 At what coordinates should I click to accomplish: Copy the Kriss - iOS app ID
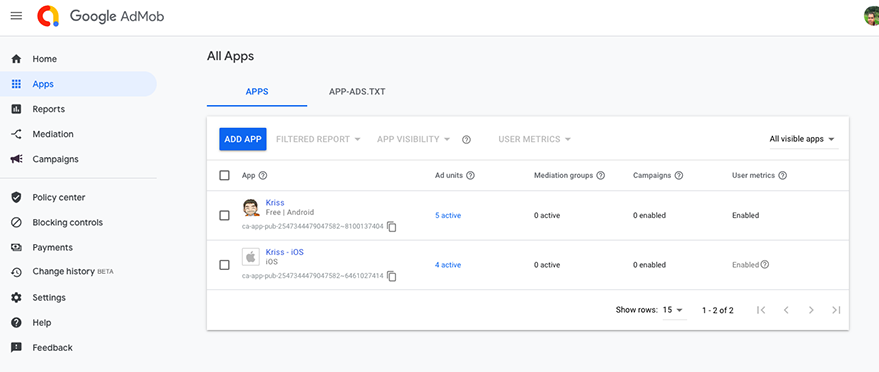coord(392,276)
